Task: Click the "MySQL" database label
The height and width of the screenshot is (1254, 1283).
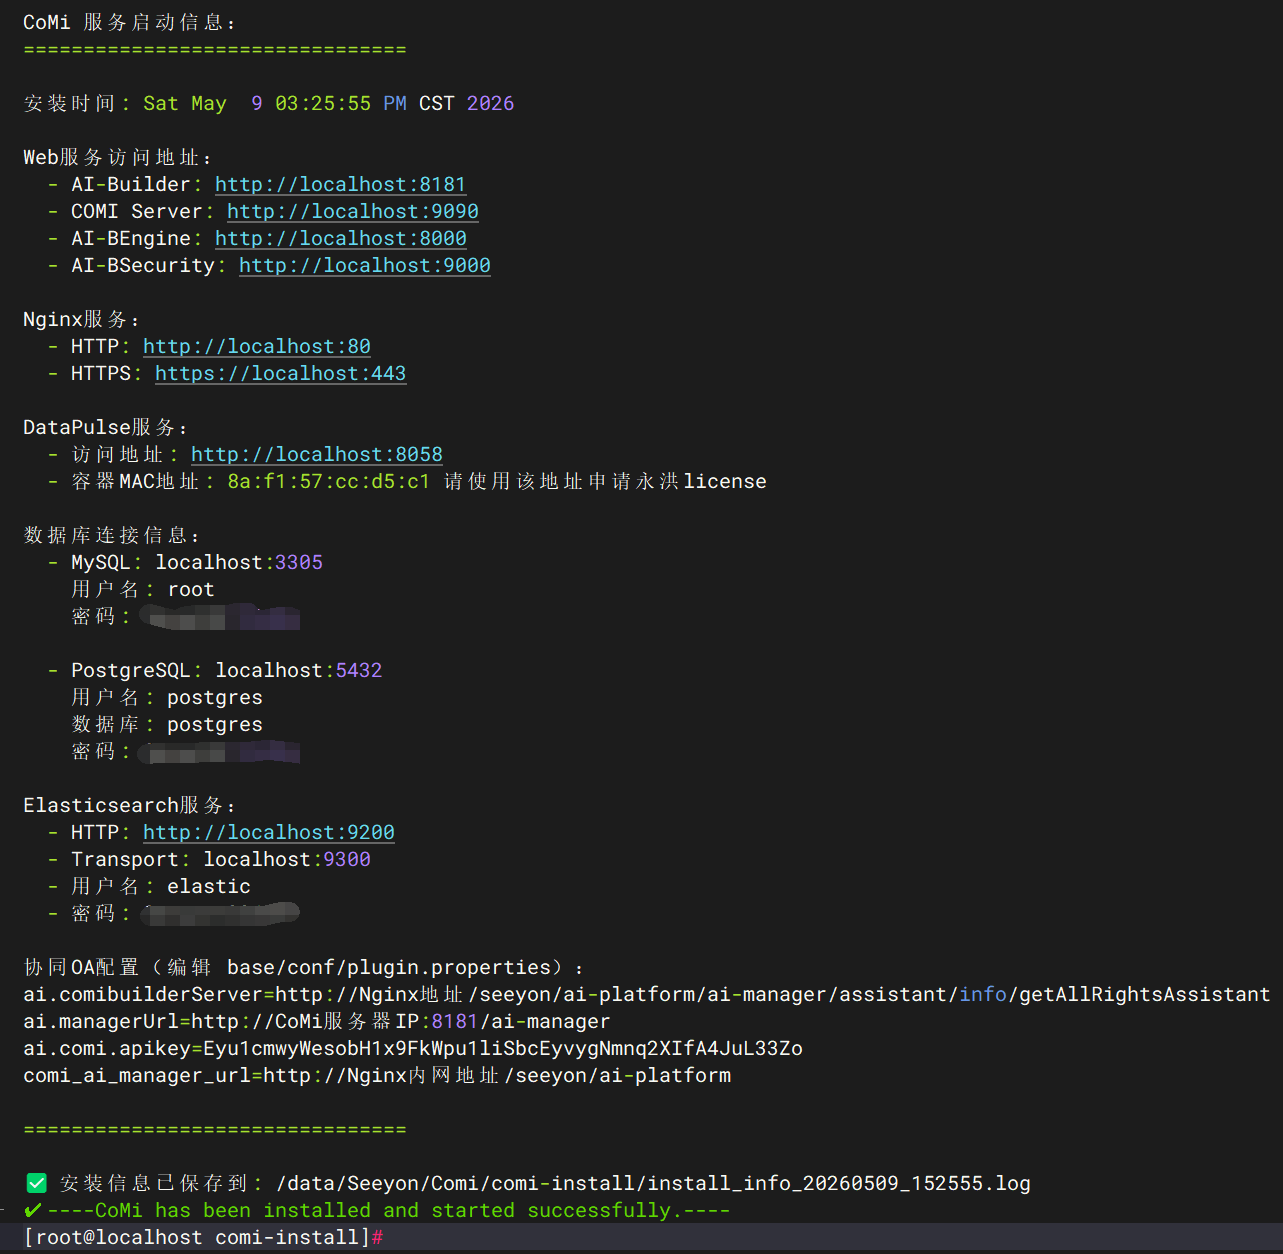Action: point(101,562)
